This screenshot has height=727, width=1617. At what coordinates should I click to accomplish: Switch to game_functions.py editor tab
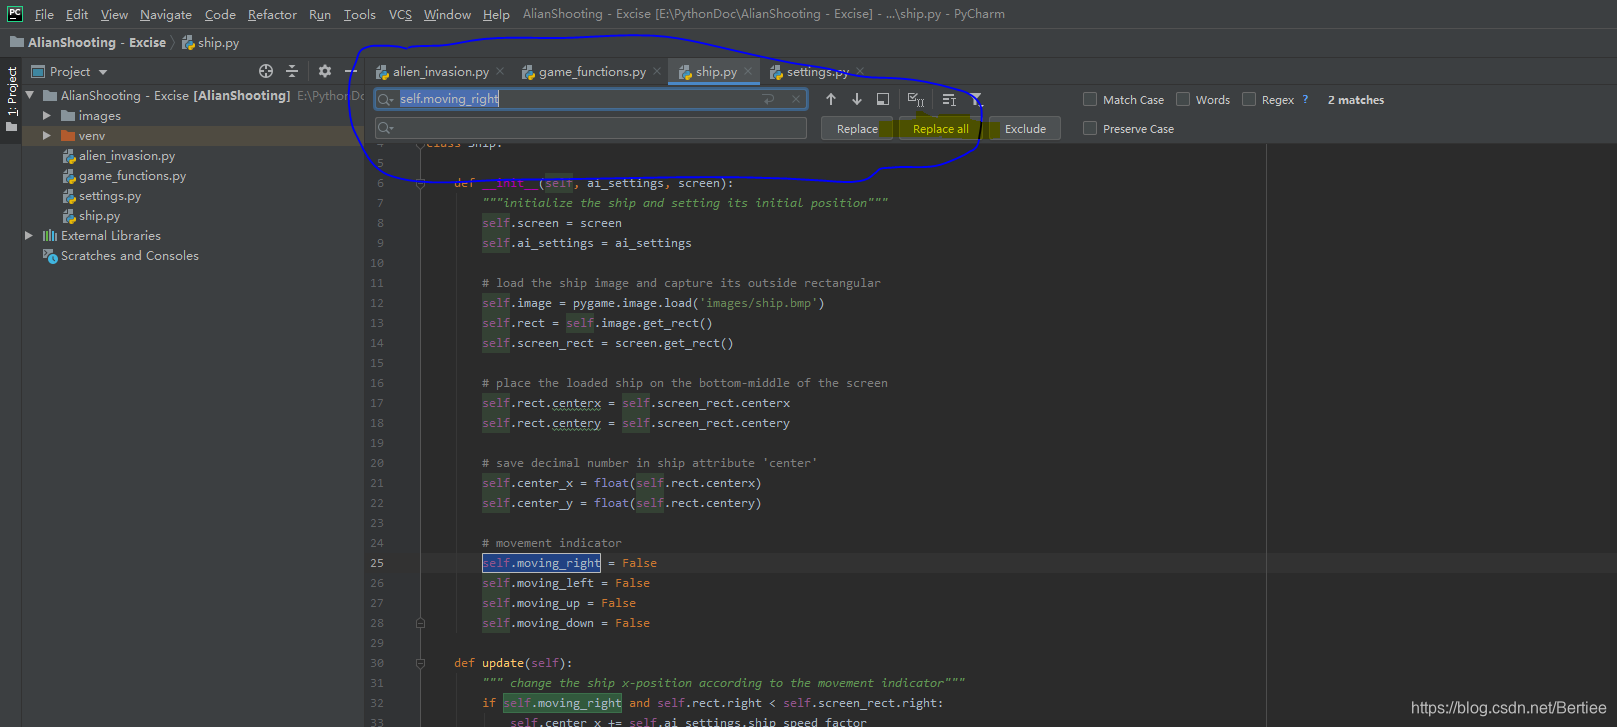(592, 71)
